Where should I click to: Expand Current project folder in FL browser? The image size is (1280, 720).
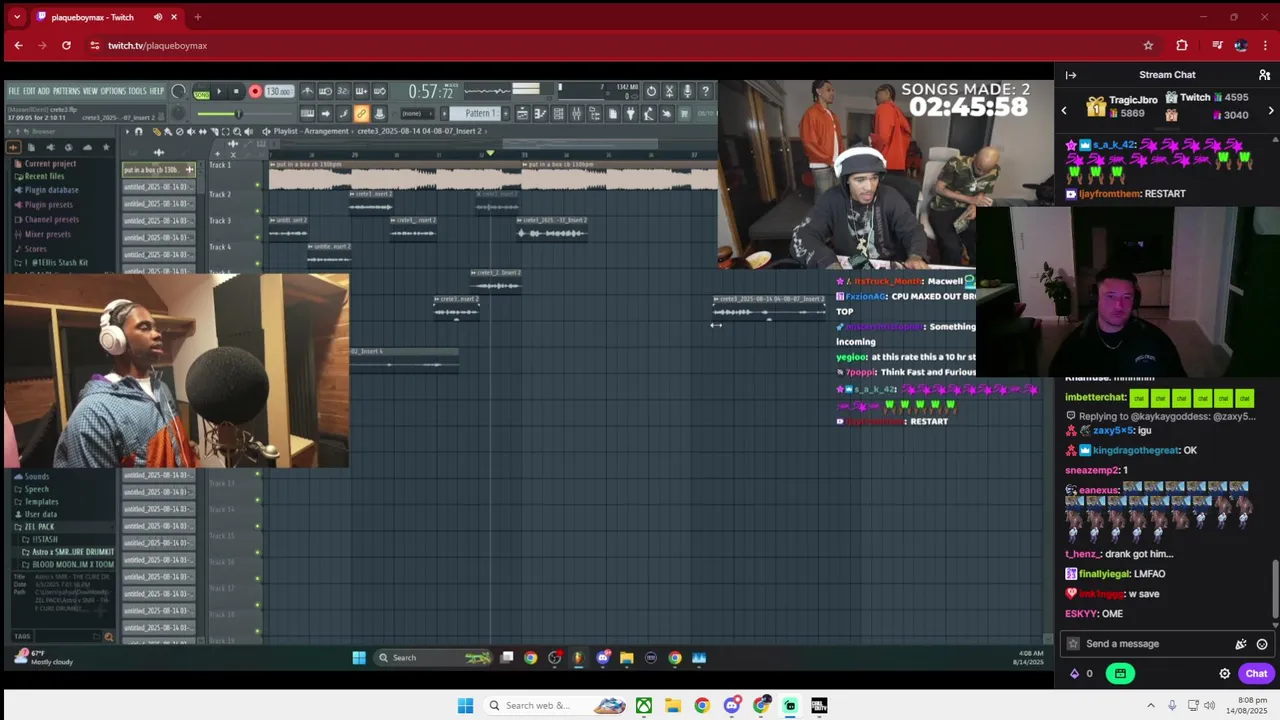point(50,164)
